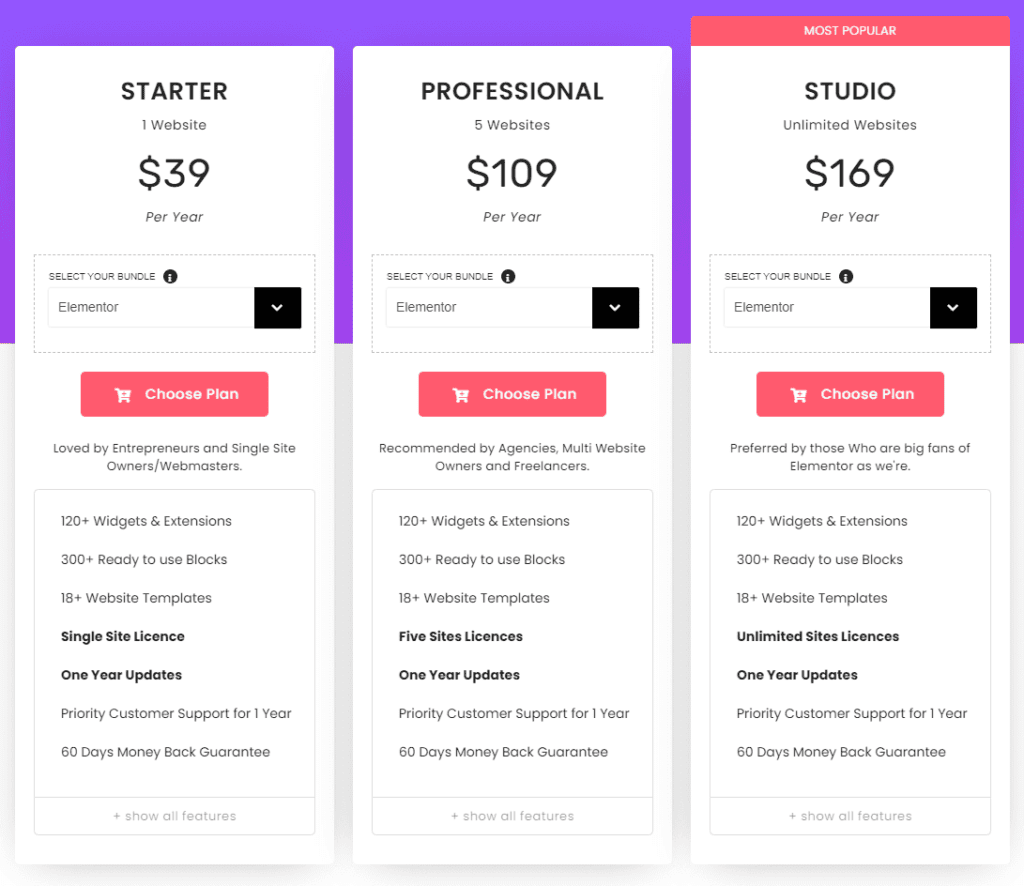This screenshot has width=1024, height=886.
Task: Show all features for the Professional plan
Action: 512,816
